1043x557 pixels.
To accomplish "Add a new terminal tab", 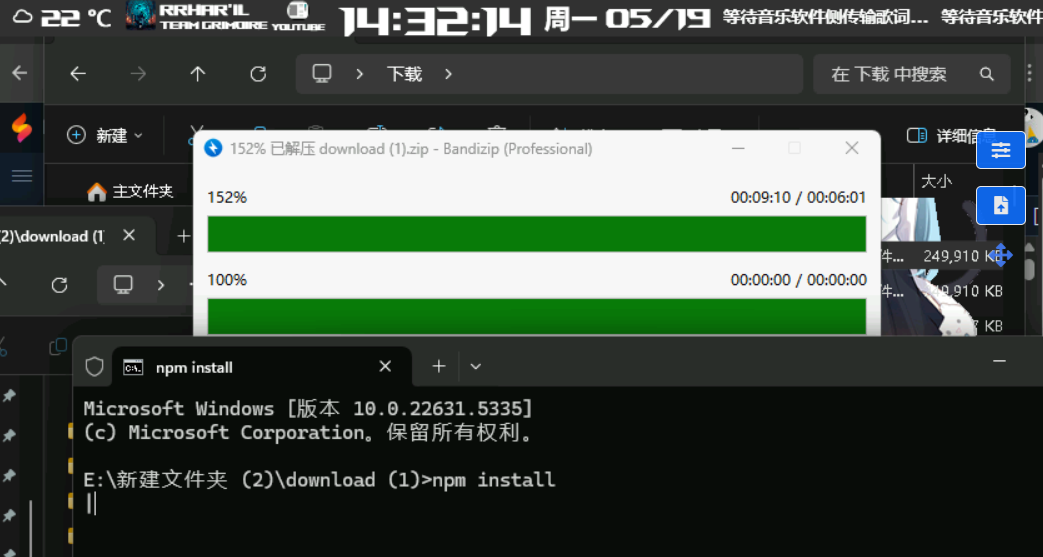I will click(x=438, y=367).
